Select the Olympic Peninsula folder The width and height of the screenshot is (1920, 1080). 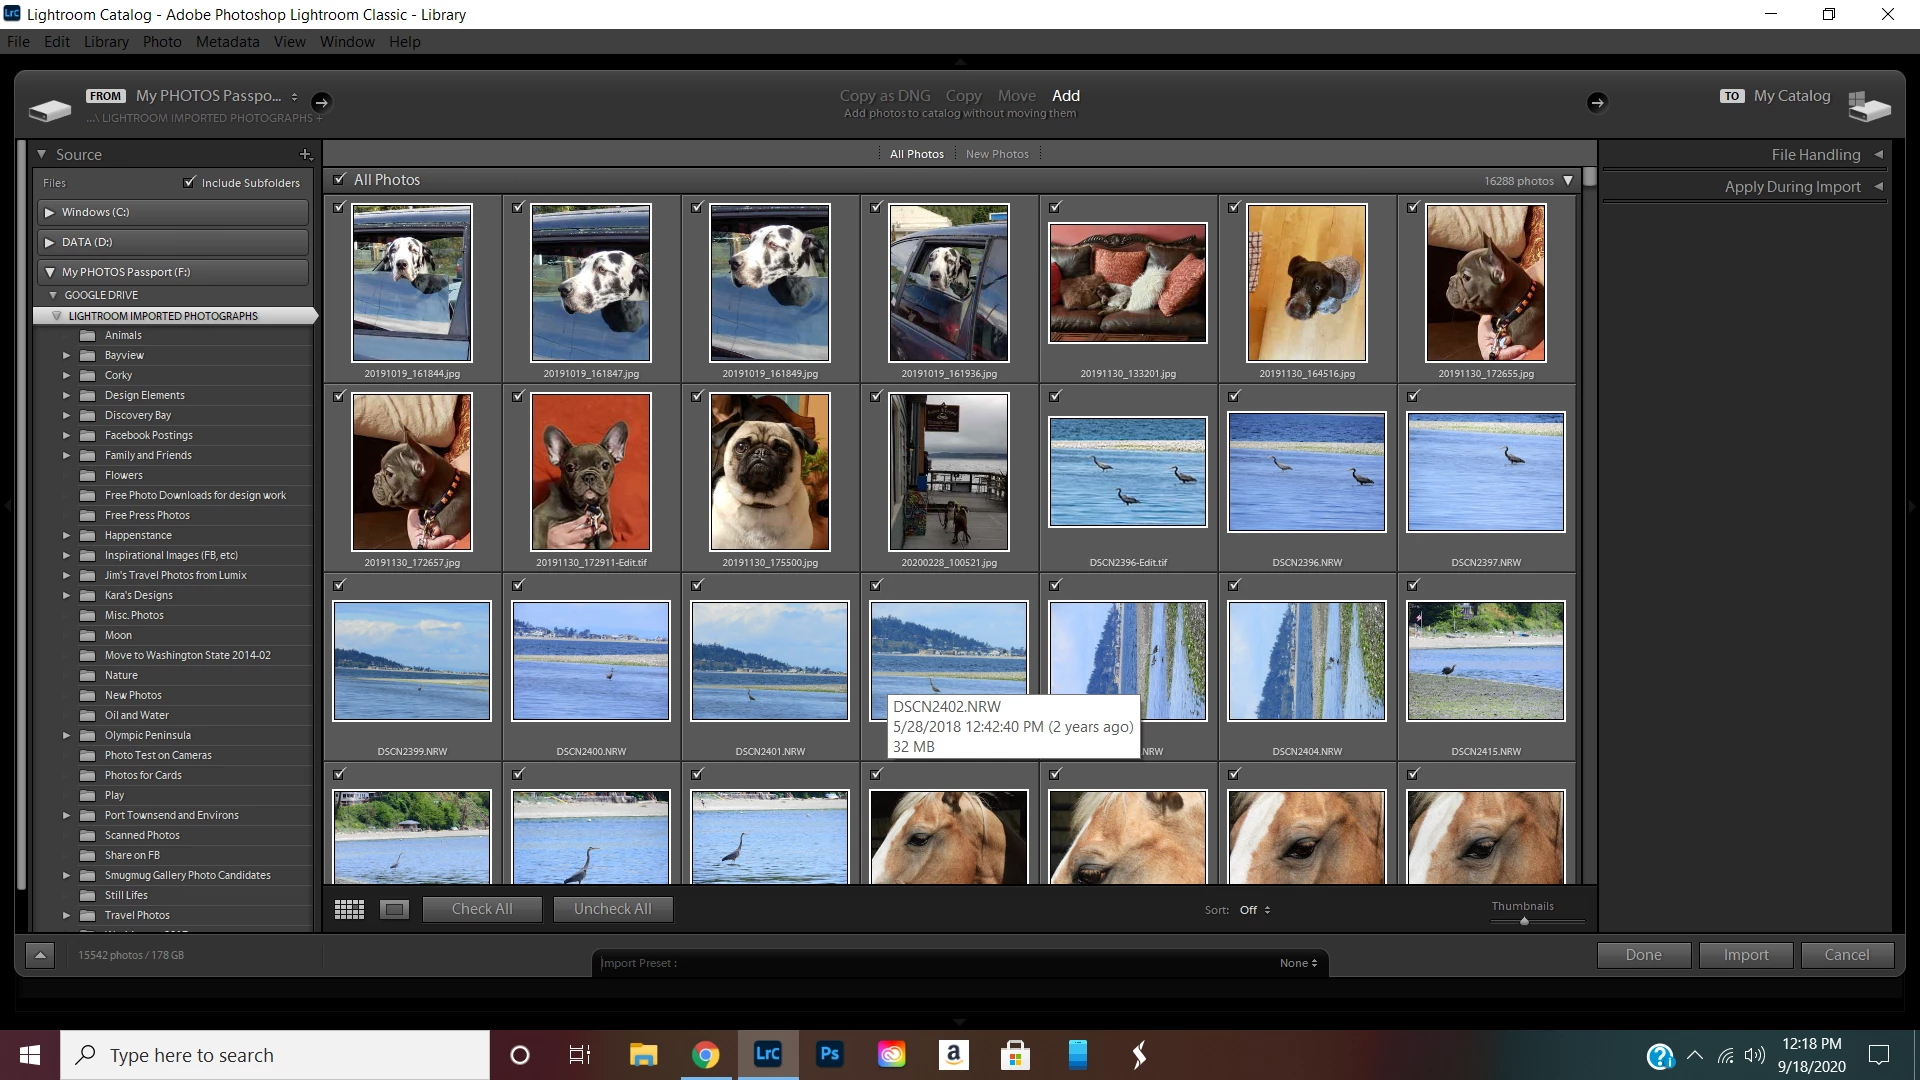[147, 735]
